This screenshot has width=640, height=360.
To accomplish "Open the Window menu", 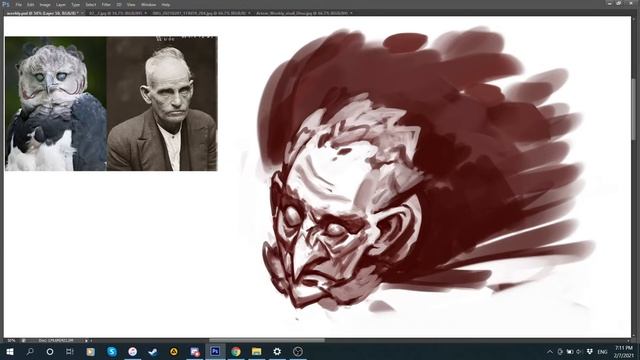I will tap(148, 5).
